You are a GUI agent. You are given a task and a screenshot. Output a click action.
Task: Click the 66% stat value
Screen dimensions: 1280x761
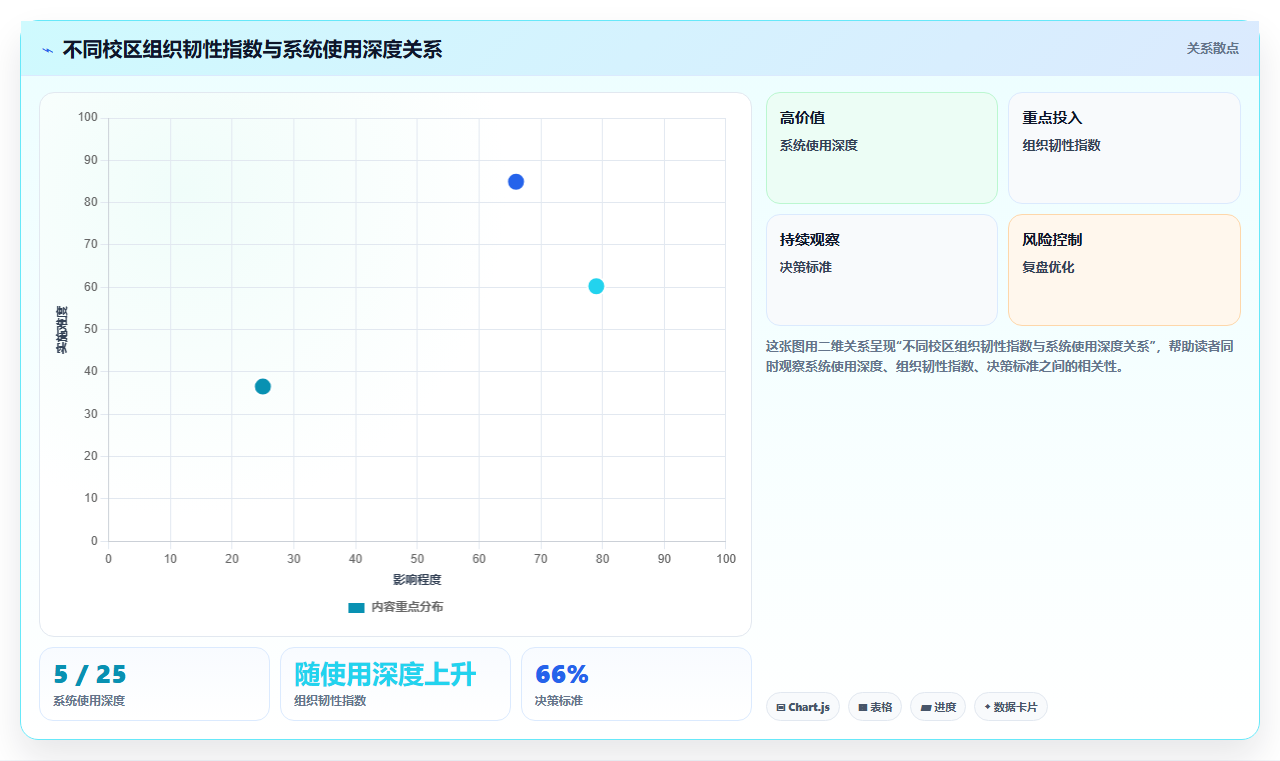point(562,675)
